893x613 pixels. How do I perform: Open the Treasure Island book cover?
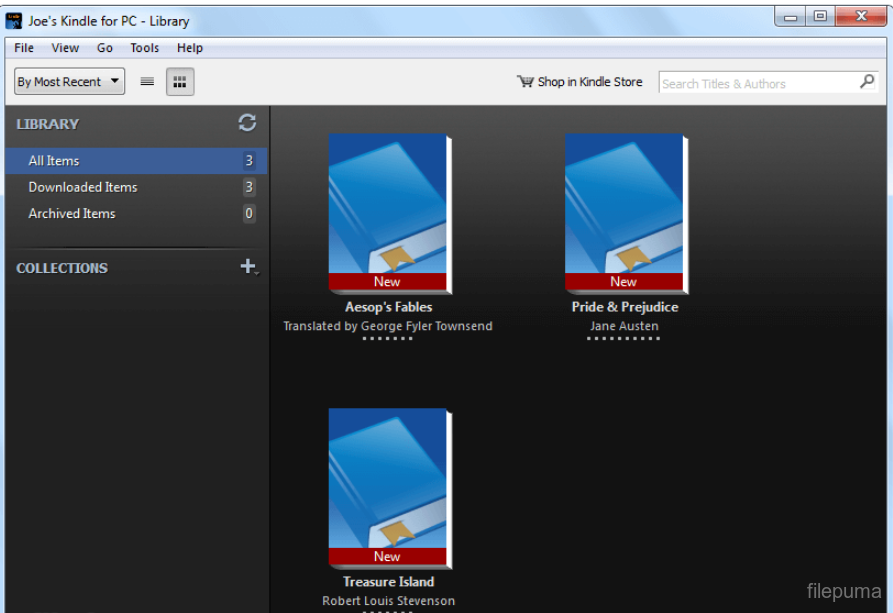388,485
